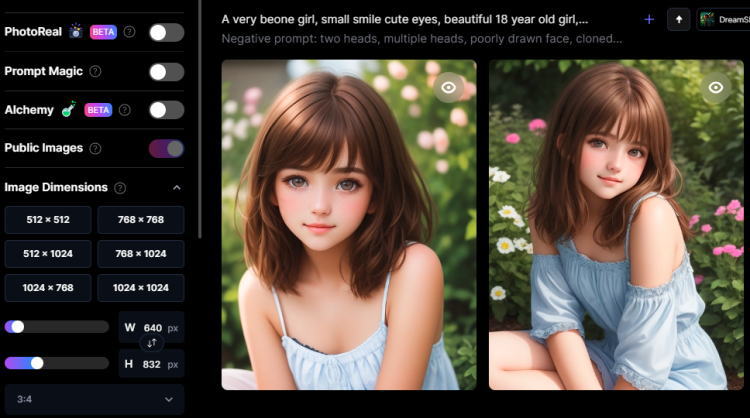Click the height slider handle
750x418 pixels.
37,363
